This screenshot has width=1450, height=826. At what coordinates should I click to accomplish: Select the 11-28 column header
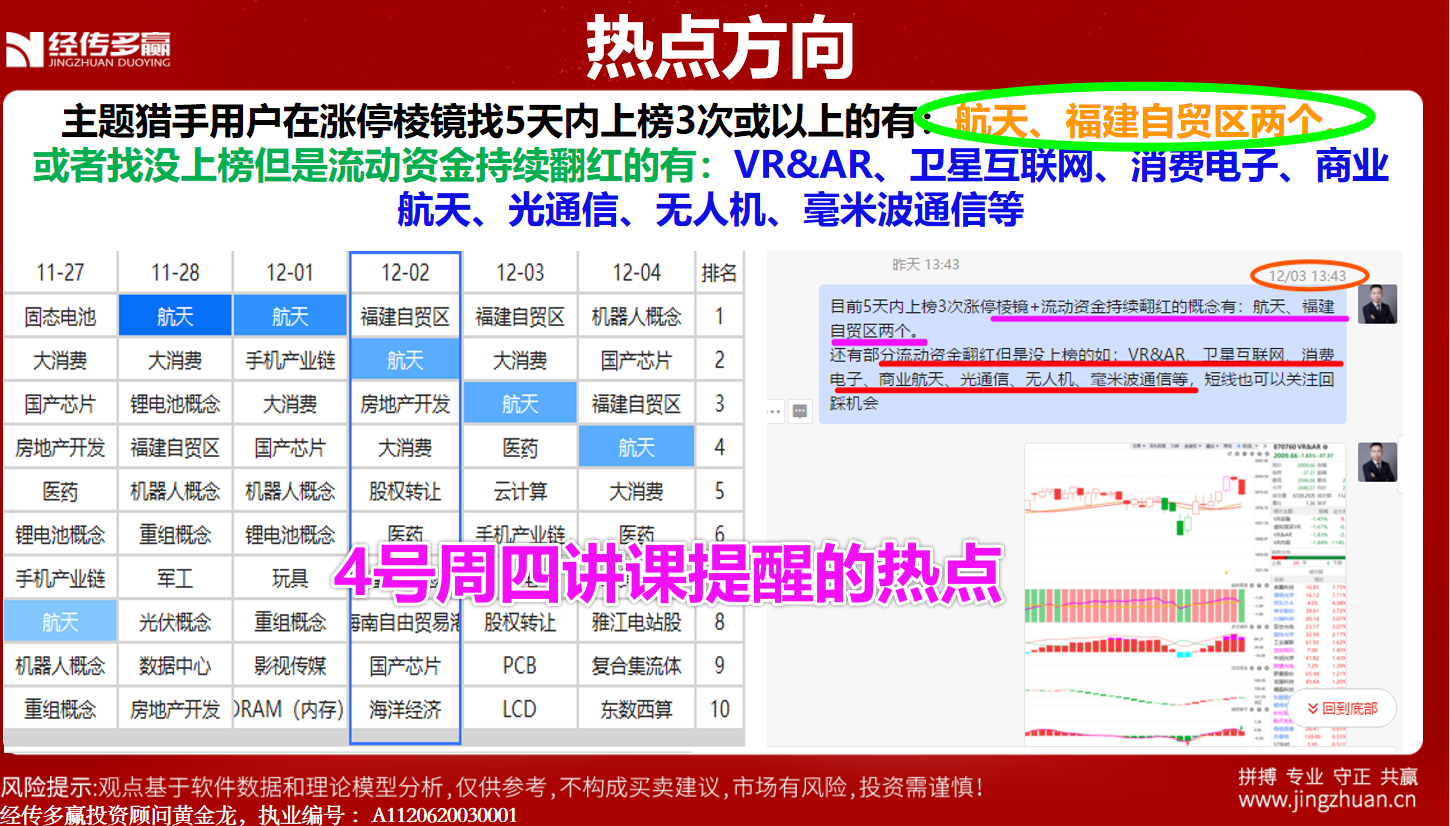175,272
